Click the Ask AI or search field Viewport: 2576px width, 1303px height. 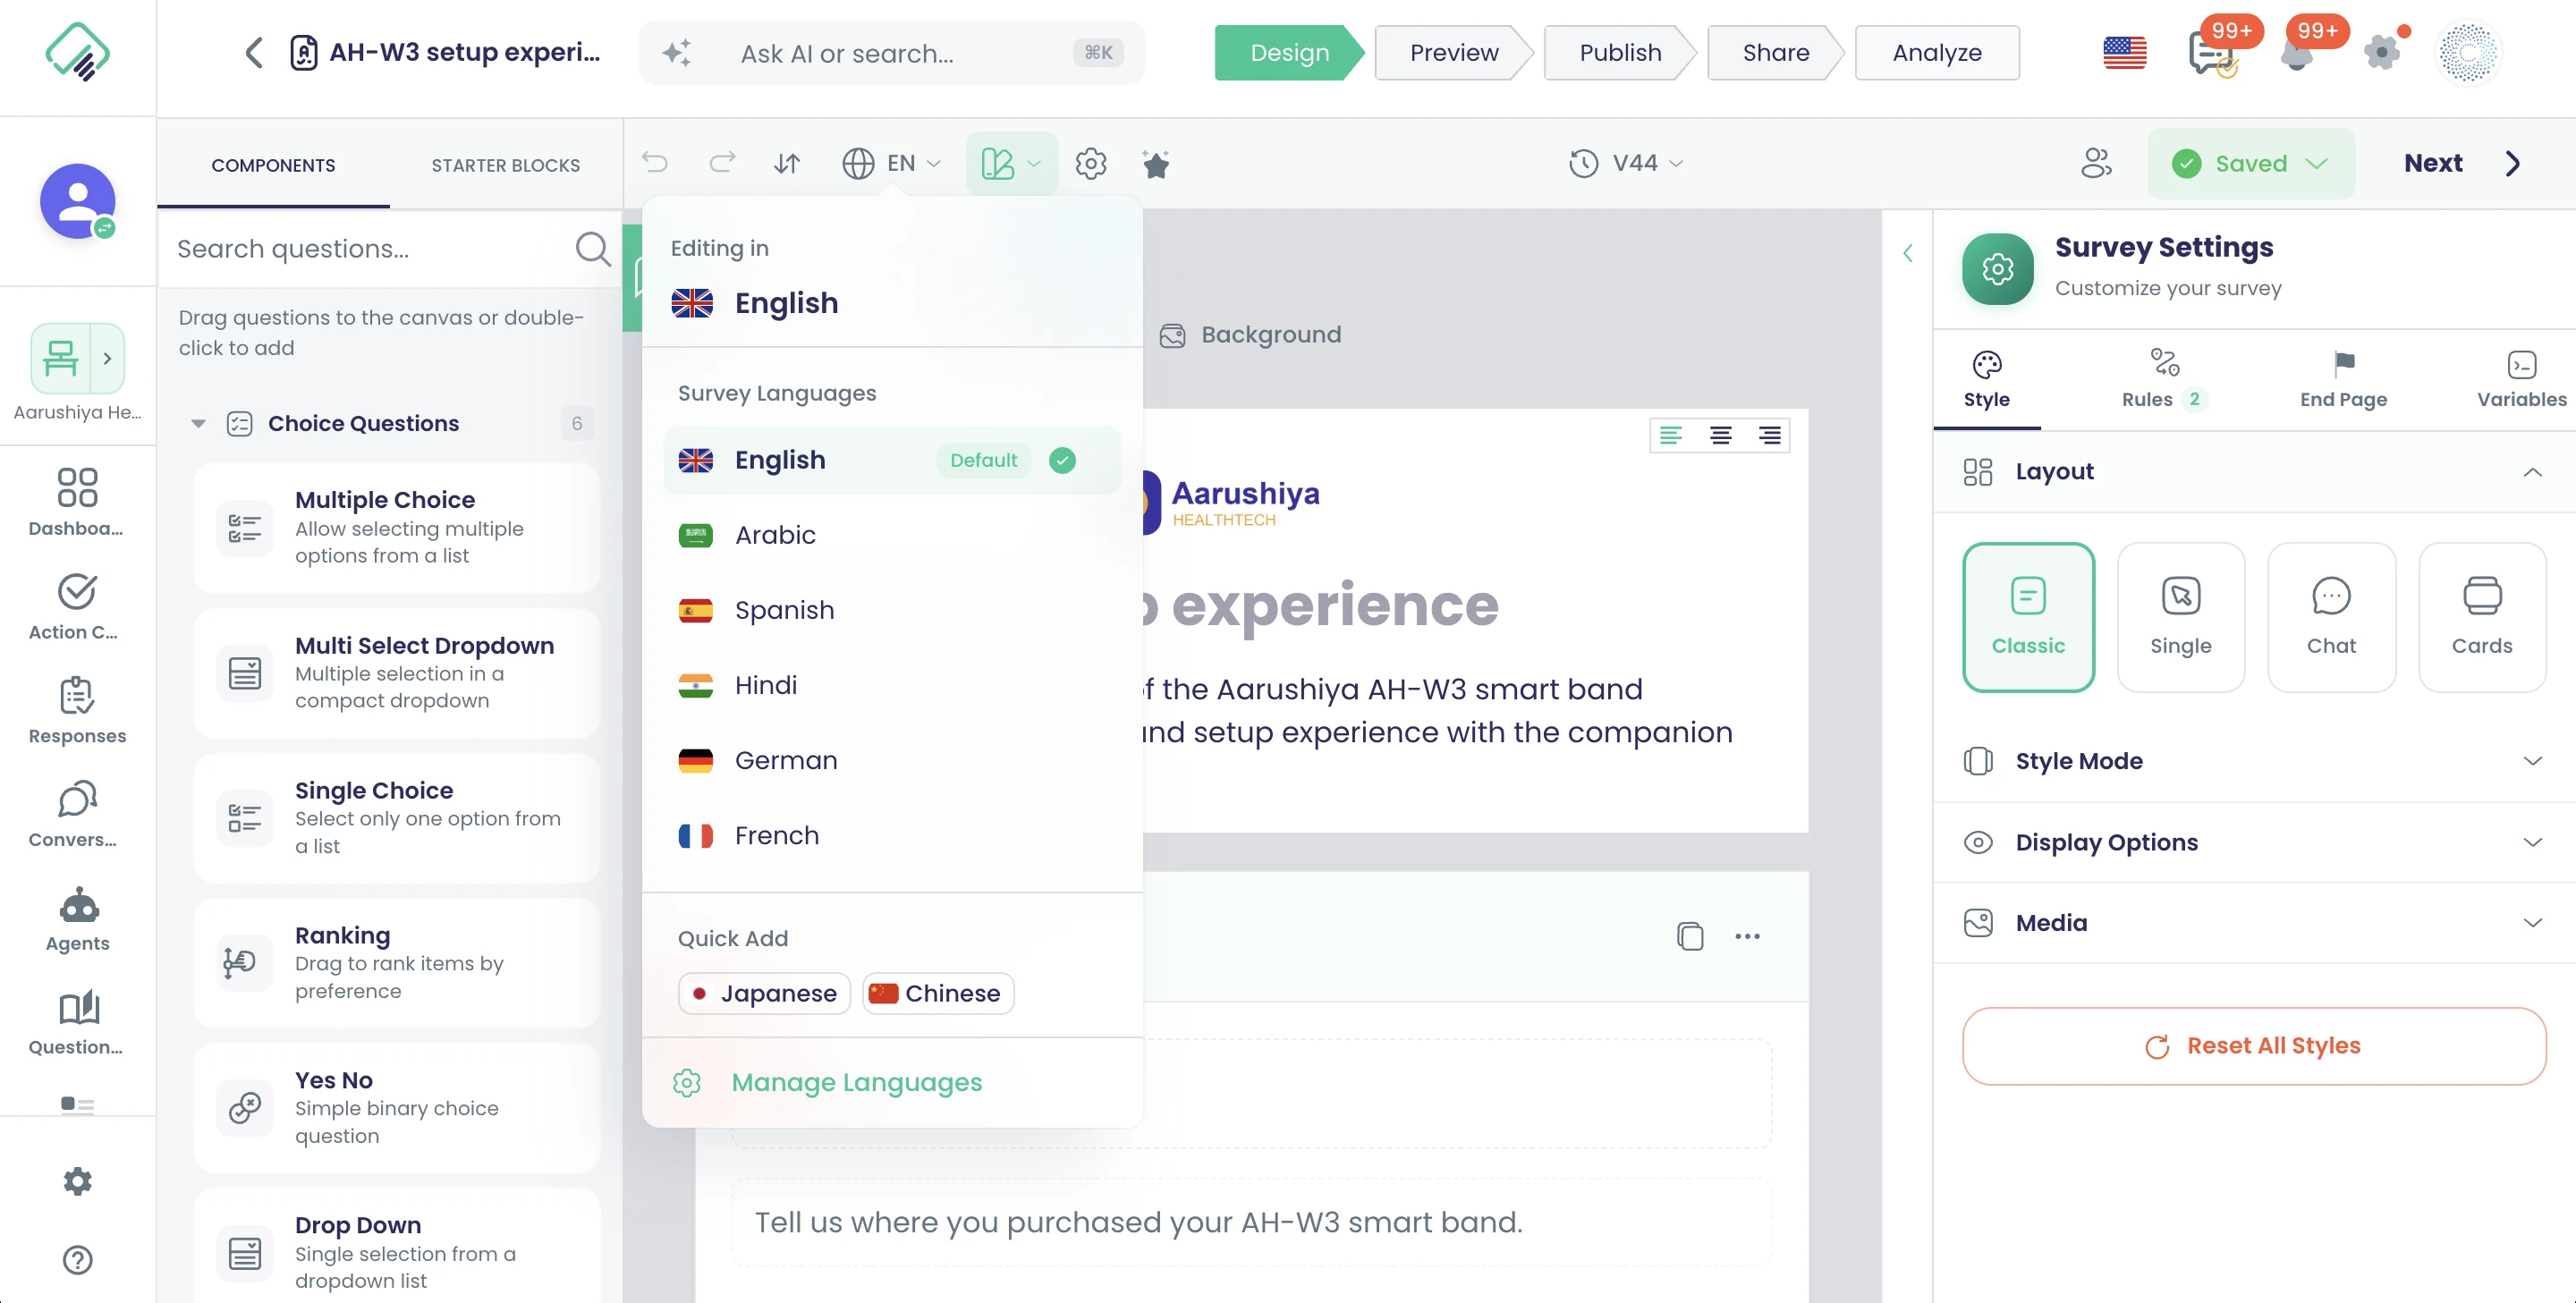pos(892,53)
